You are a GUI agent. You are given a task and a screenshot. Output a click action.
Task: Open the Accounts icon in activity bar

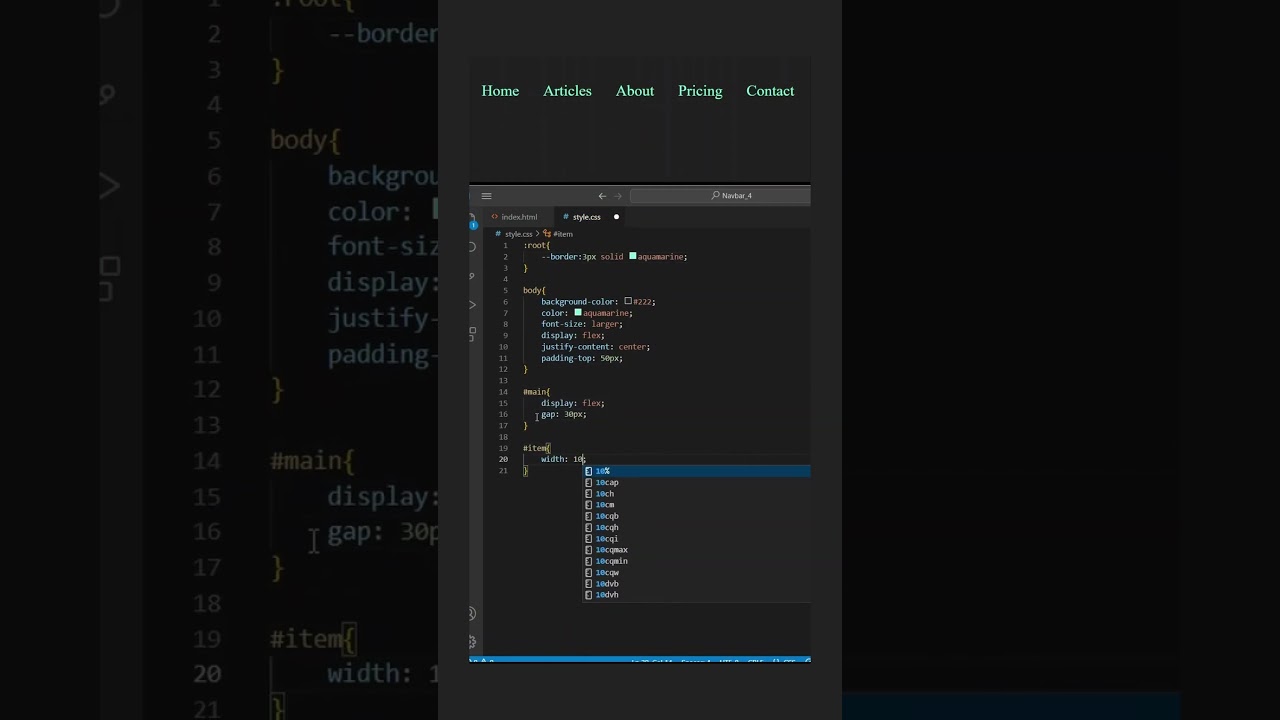[472, 613]
